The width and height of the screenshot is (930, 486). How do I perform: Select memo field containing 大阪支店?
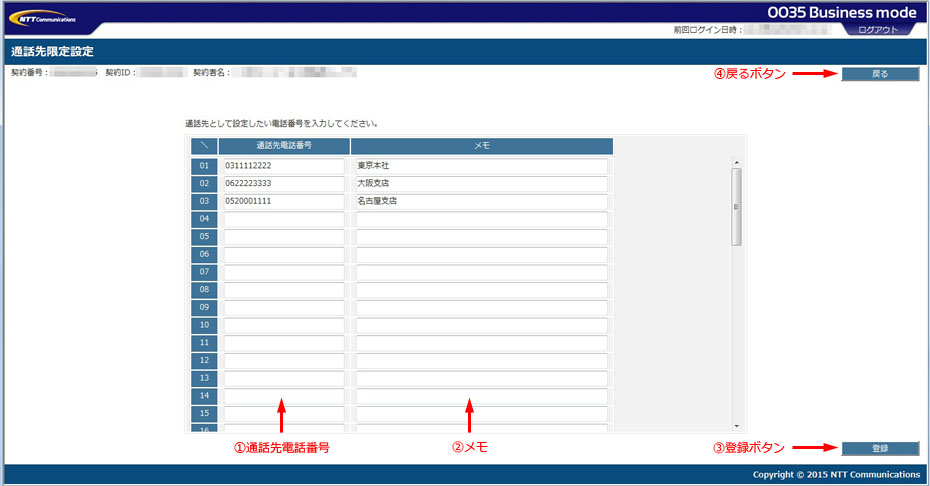[481, 184]
